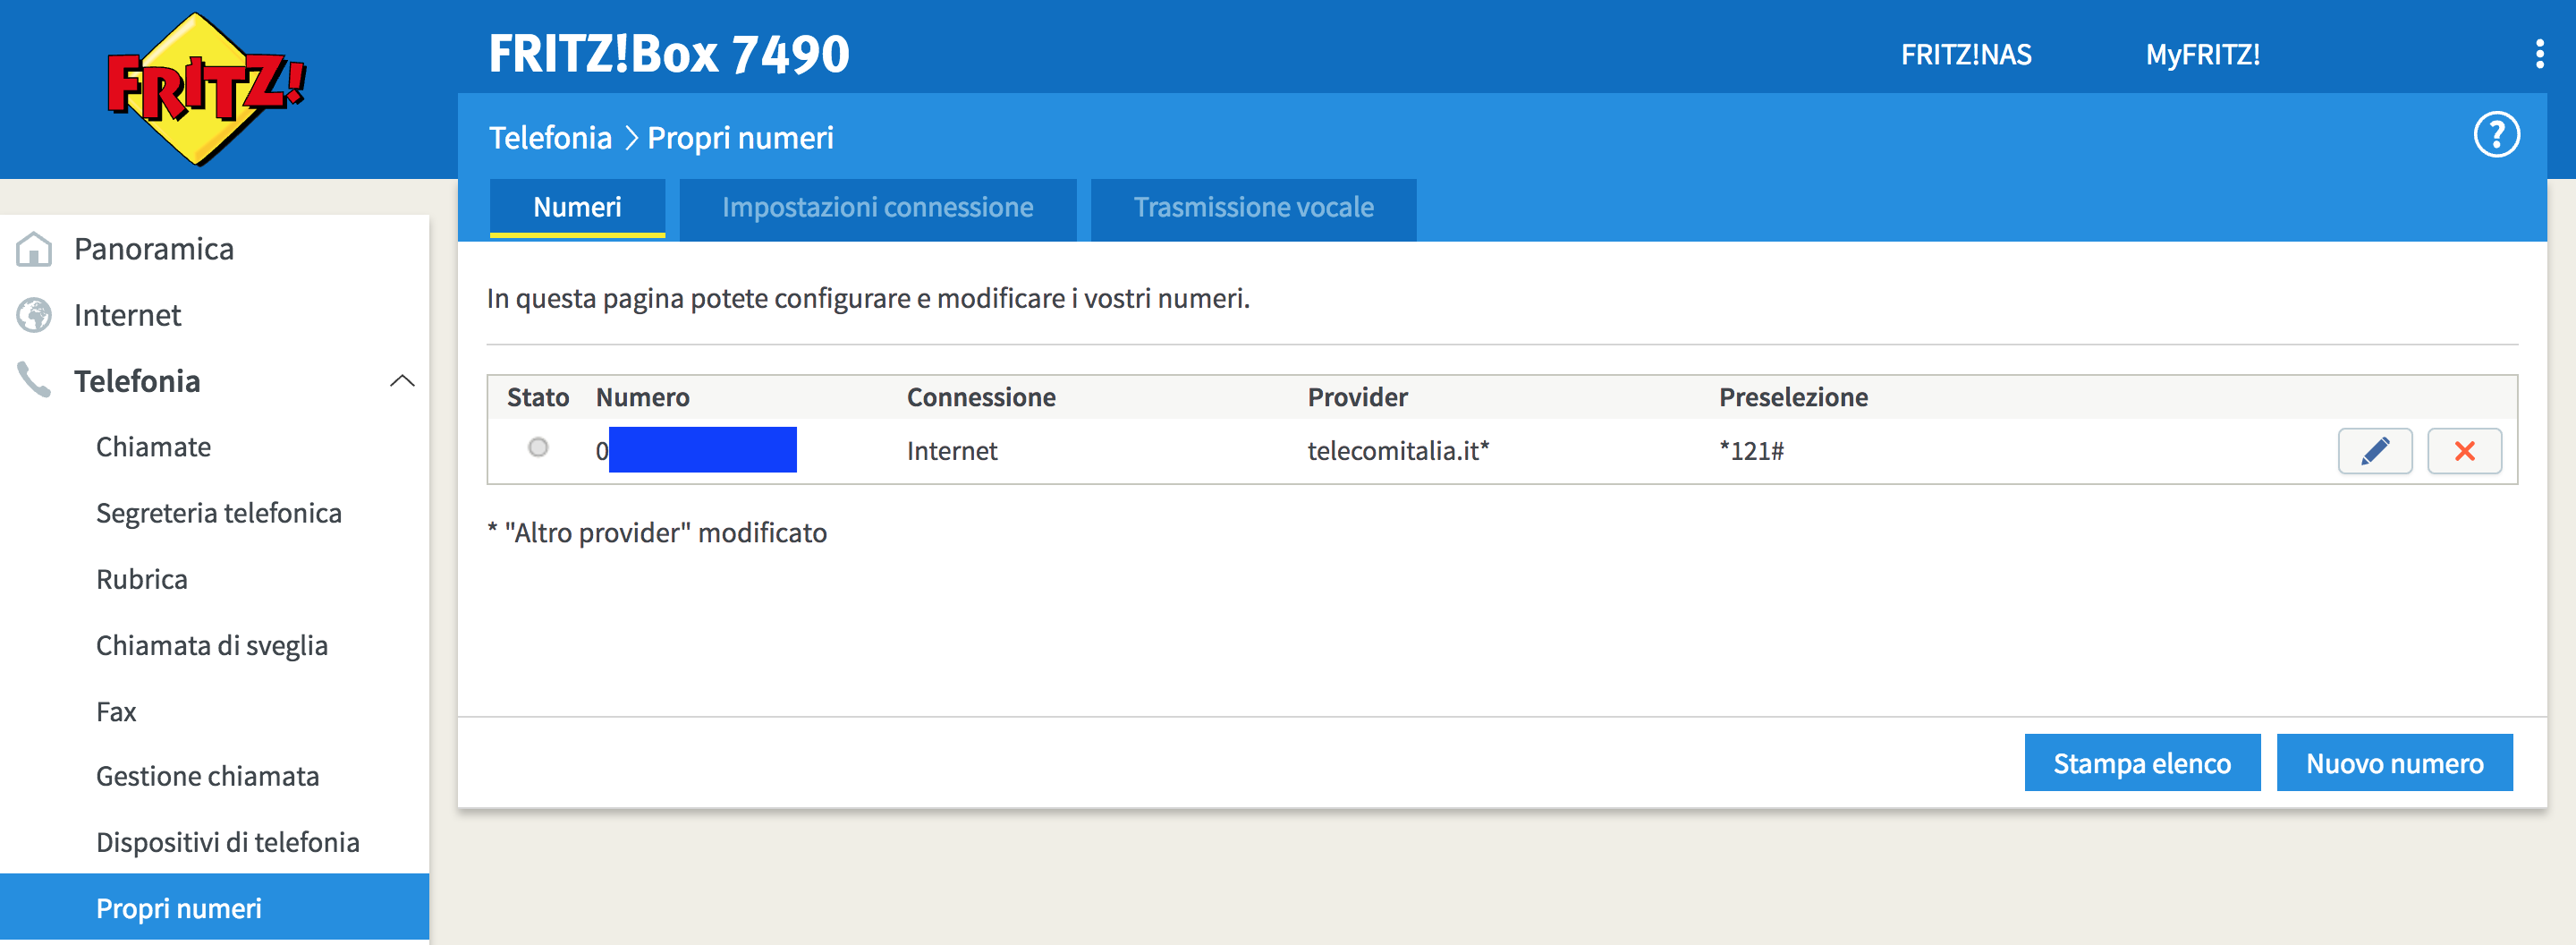Viewport: 2576px width, 945px height.
Task: Select Propri numeri in sidebar
Action: tap(214, 907)
